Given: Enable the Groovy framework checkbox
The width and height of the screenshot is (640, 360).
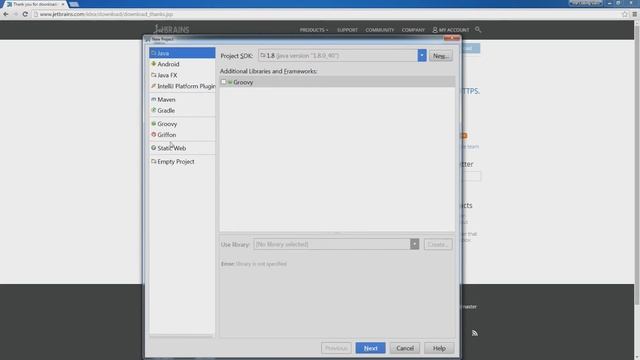Looking at the screenshot, I should [x=223, y=82].
